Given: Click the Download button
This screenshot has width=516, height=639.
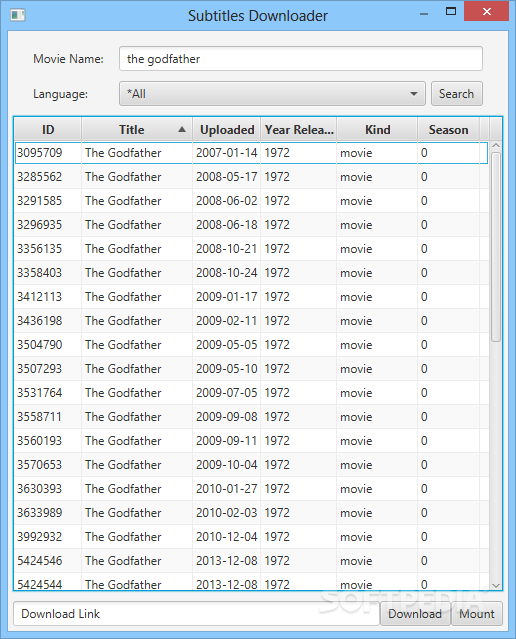Looking at the screenshot, I should pyautogui.click(x=415, y=614).
